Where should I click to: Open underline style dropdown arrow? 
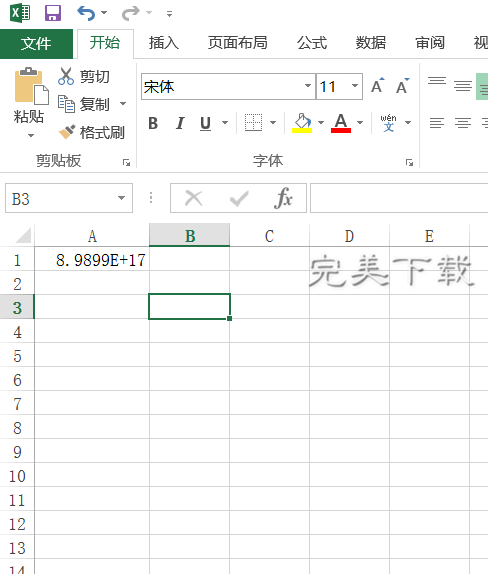click(225, 123)
